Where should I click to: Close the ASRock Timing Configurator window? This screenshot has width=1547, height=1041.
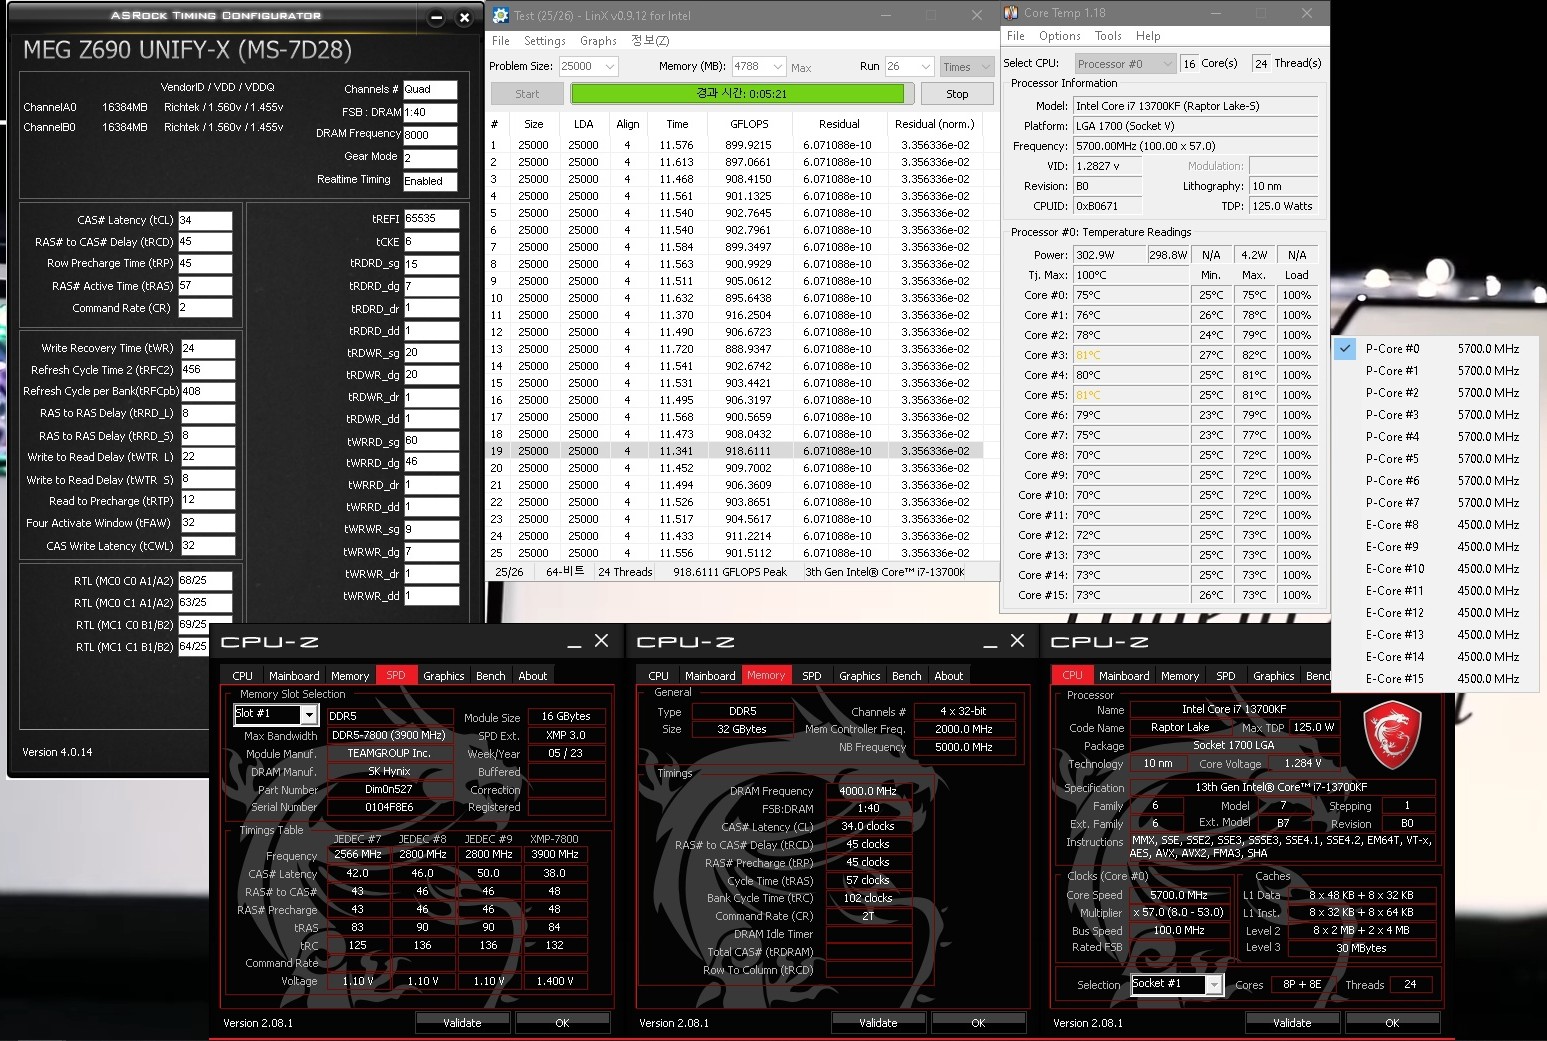click(x=464, y=17)
